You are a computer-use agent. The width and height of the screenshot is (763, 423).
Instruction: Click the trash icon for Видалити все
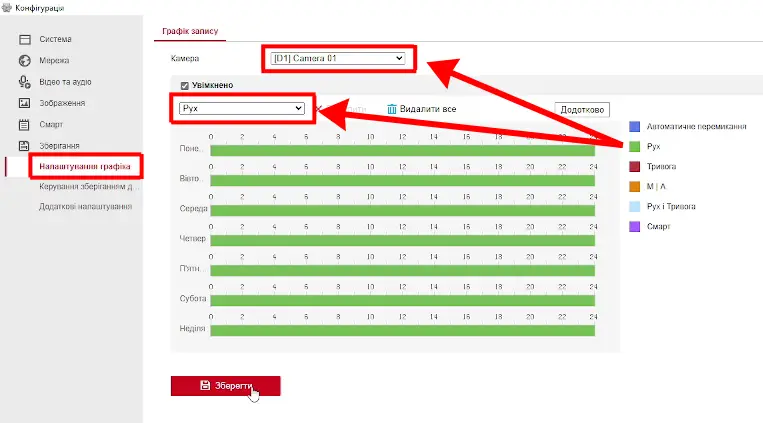(393, 108)
